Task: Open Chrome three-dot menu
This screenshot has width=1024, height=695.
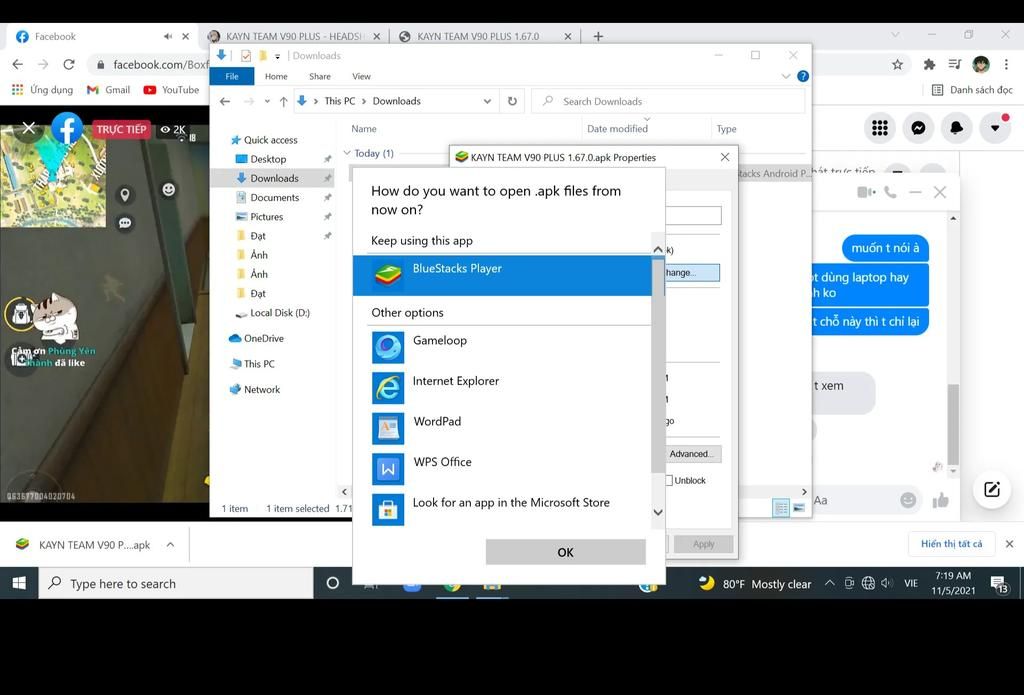Action: pyautogui.click(x=1006, y=64)
